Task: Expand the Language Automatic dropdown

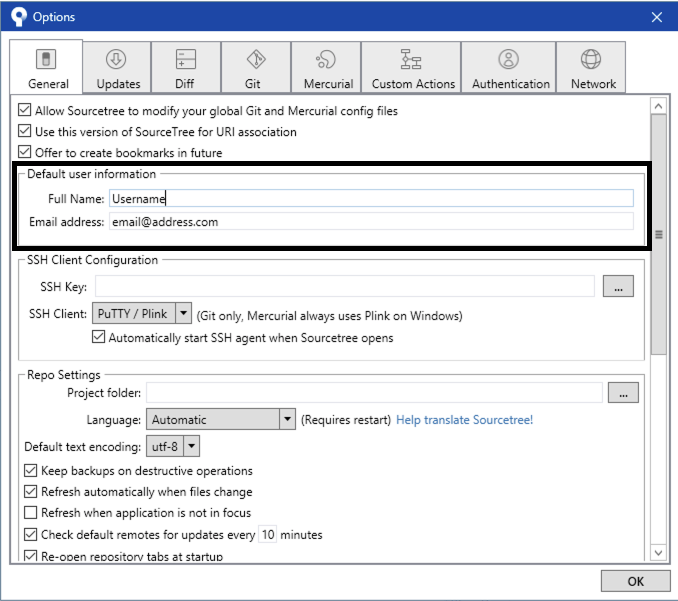Action: pos(221,419)
